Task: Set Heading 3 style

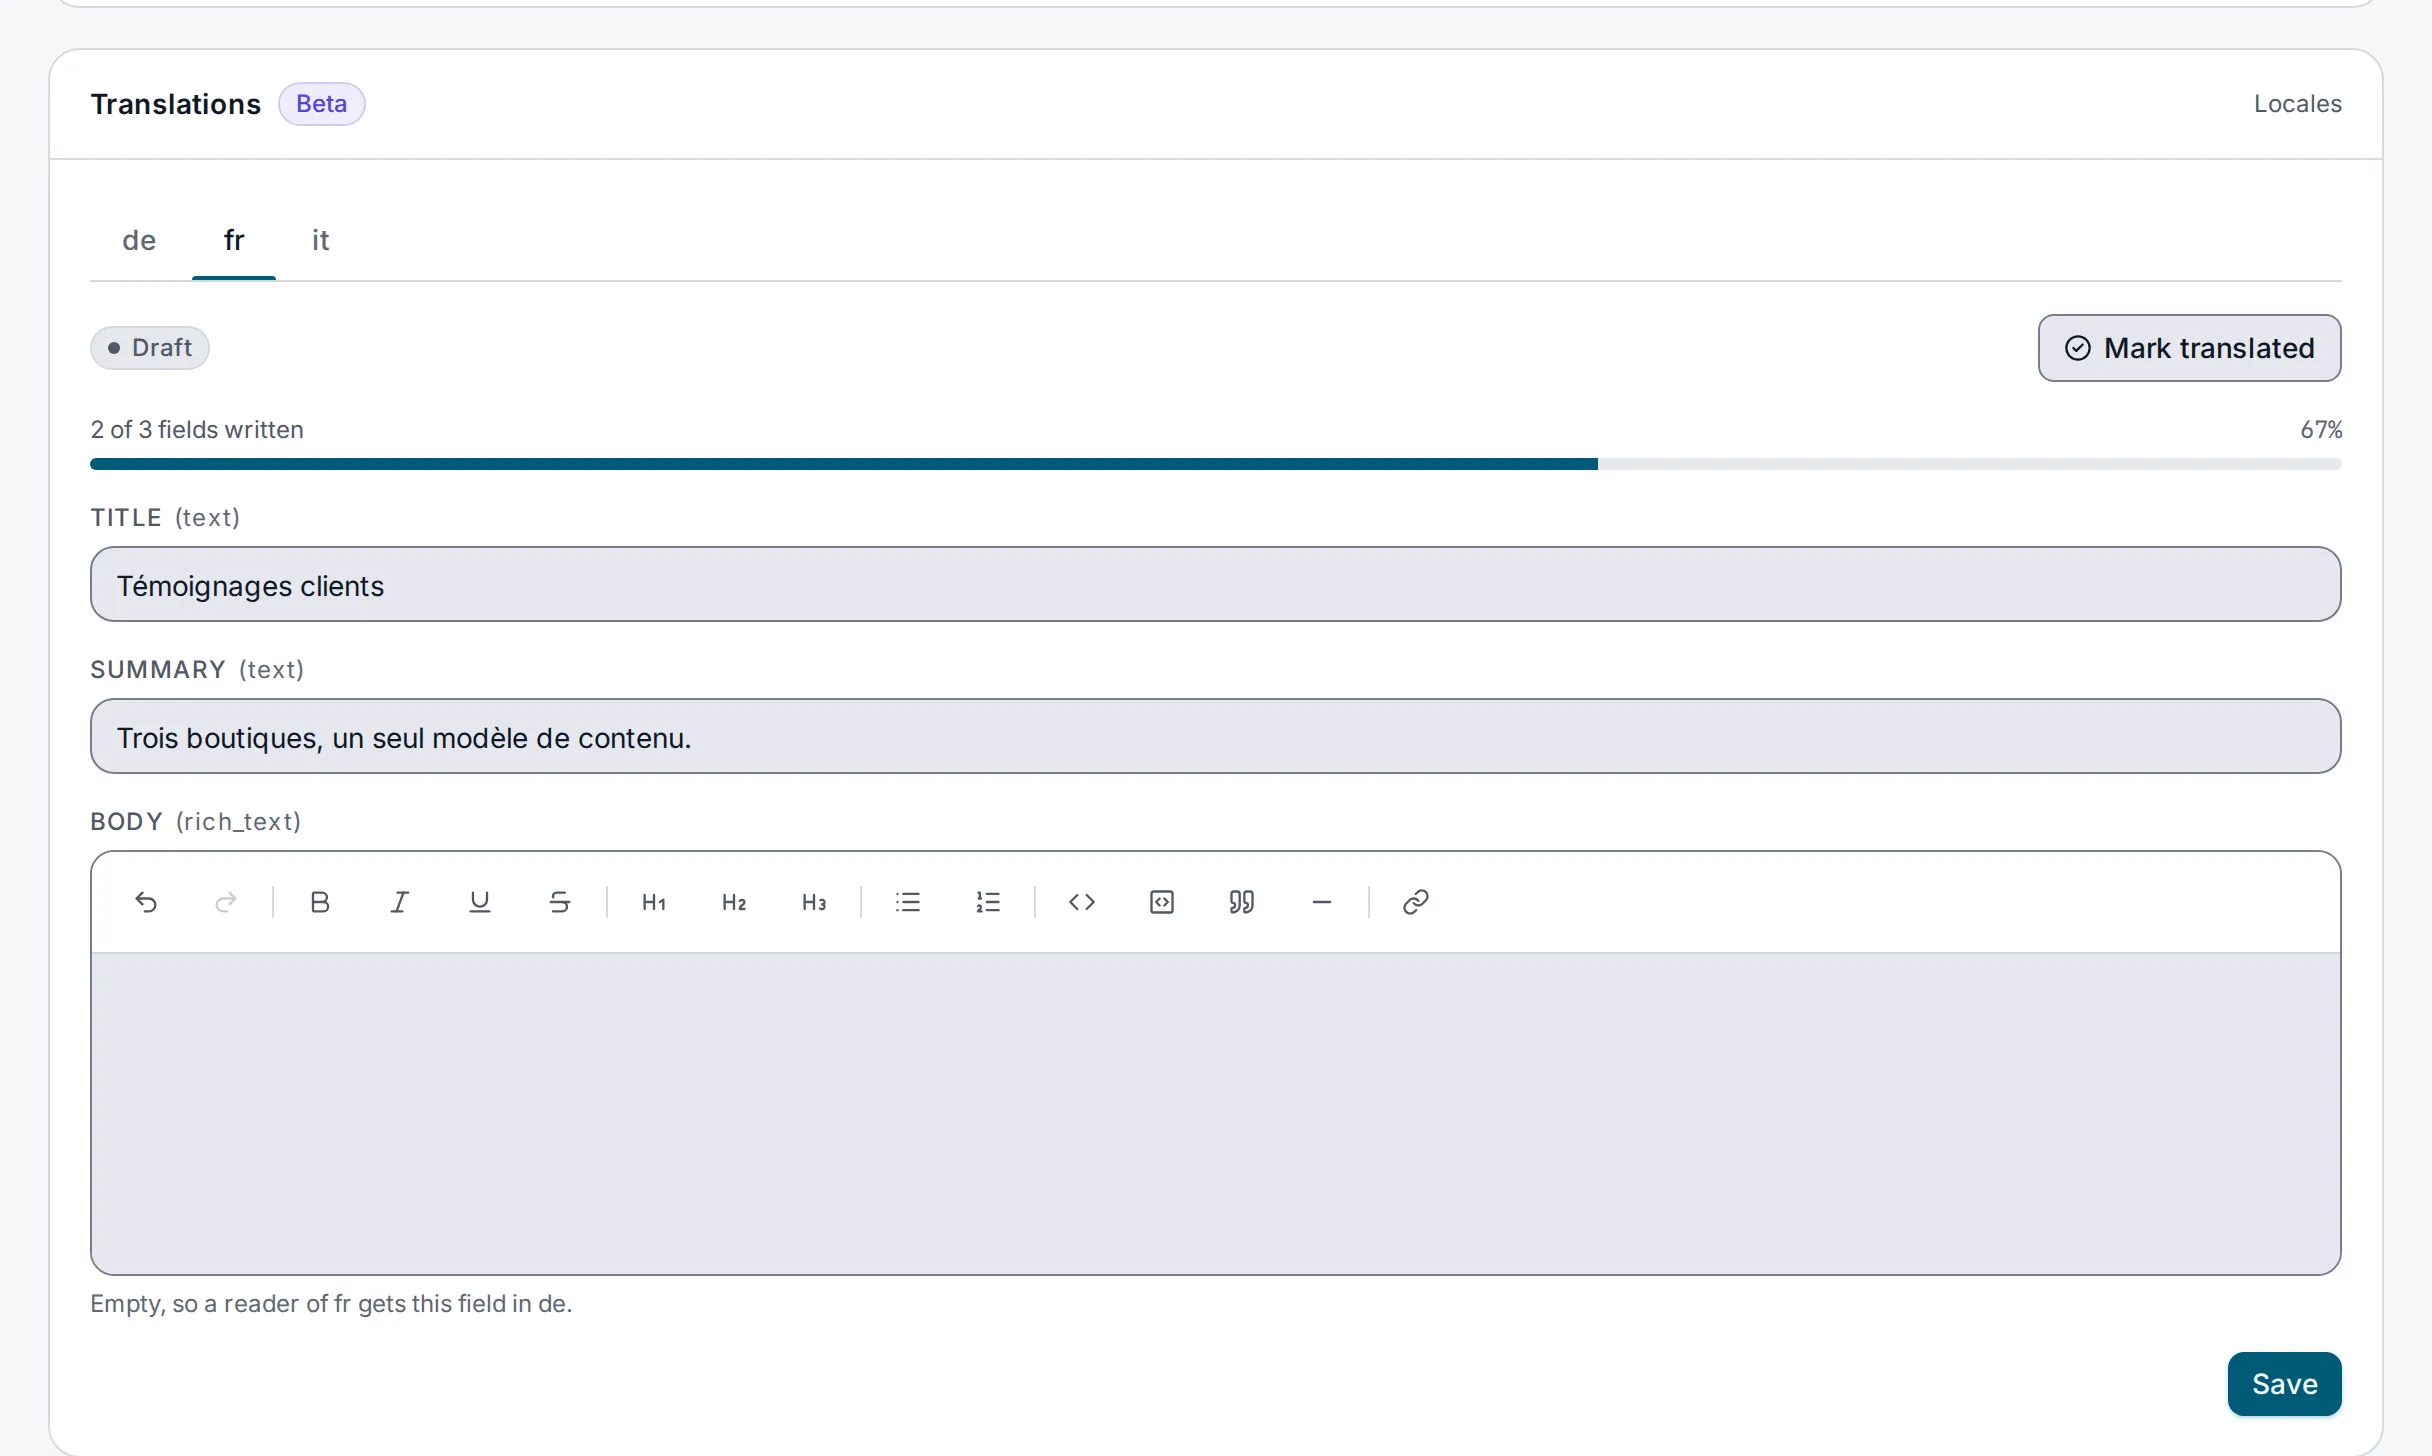Action: 814,902
